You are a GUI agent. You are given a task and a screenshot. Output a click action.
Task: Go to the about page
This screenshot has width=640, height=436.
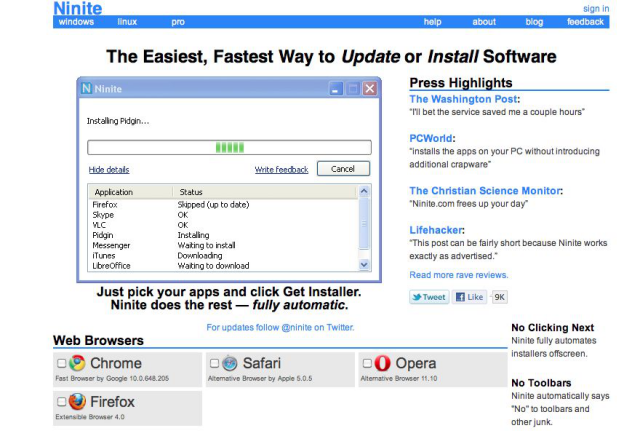point(484,22)
